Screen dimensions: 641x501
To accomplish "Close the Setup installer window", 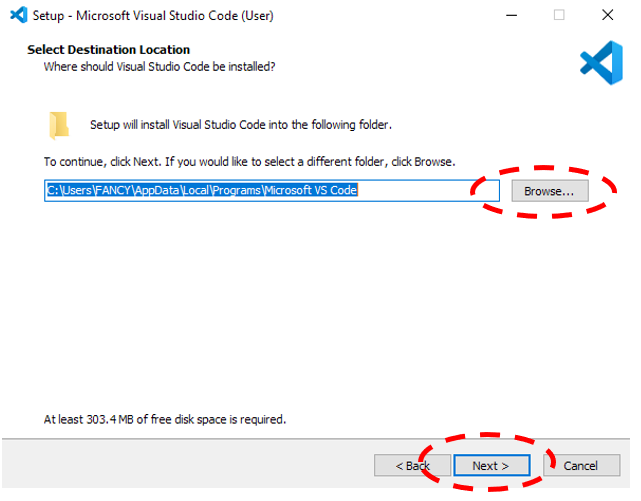I will 607,15.
